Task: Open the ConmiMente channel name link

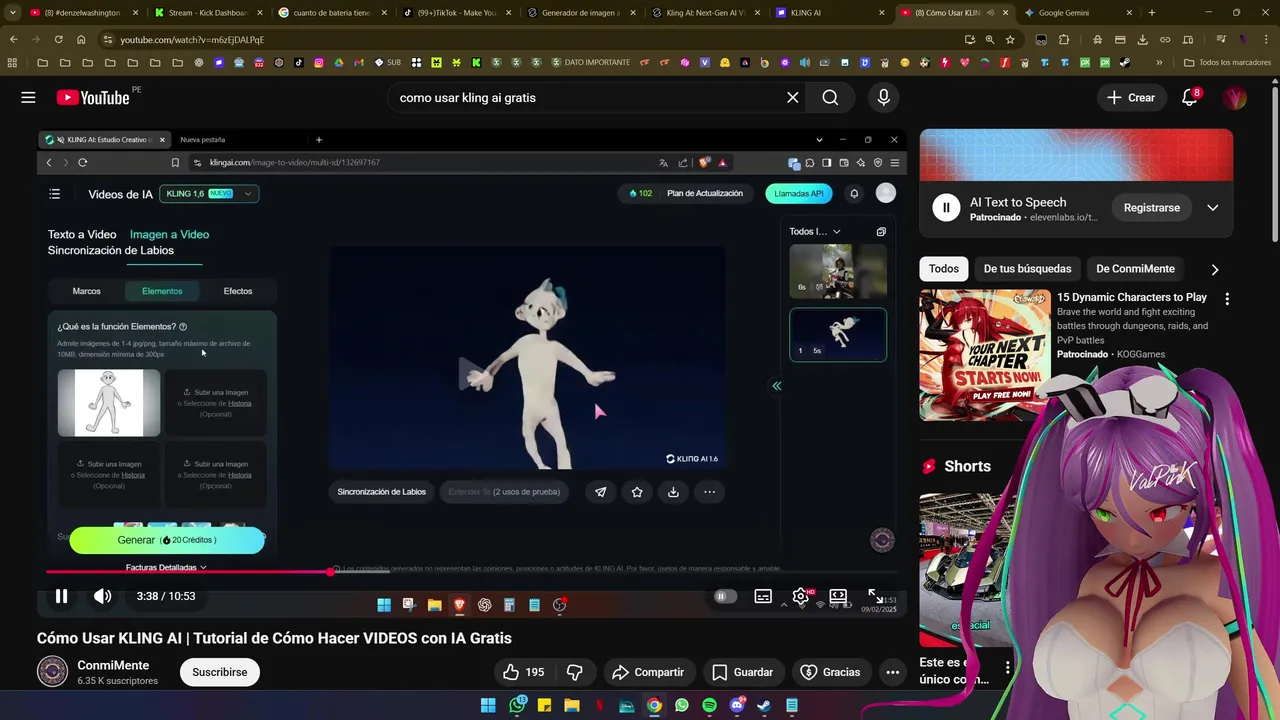Action: coord(113,665)
